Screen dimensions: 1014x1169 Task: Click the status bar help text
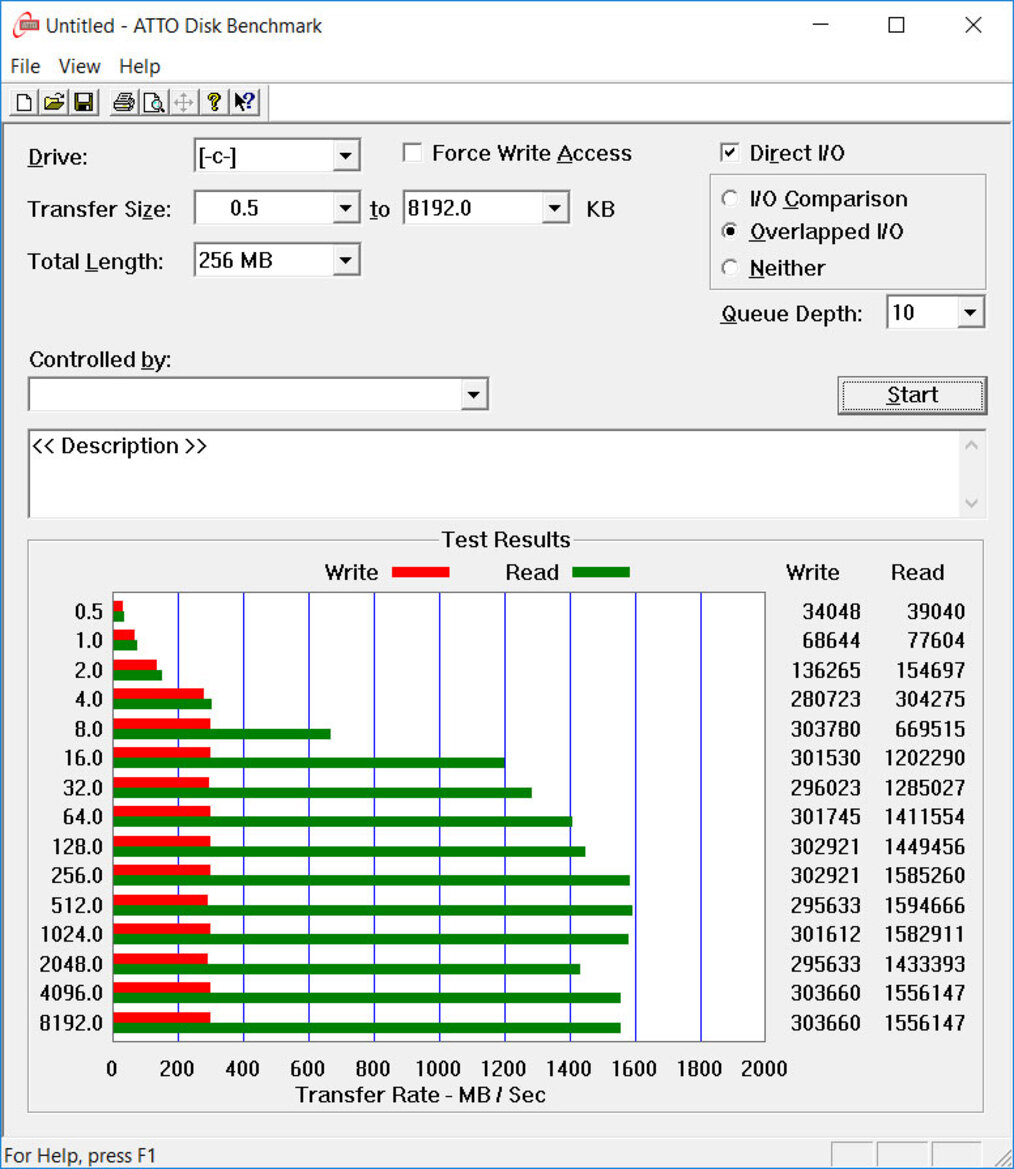tap(80, 1156)
